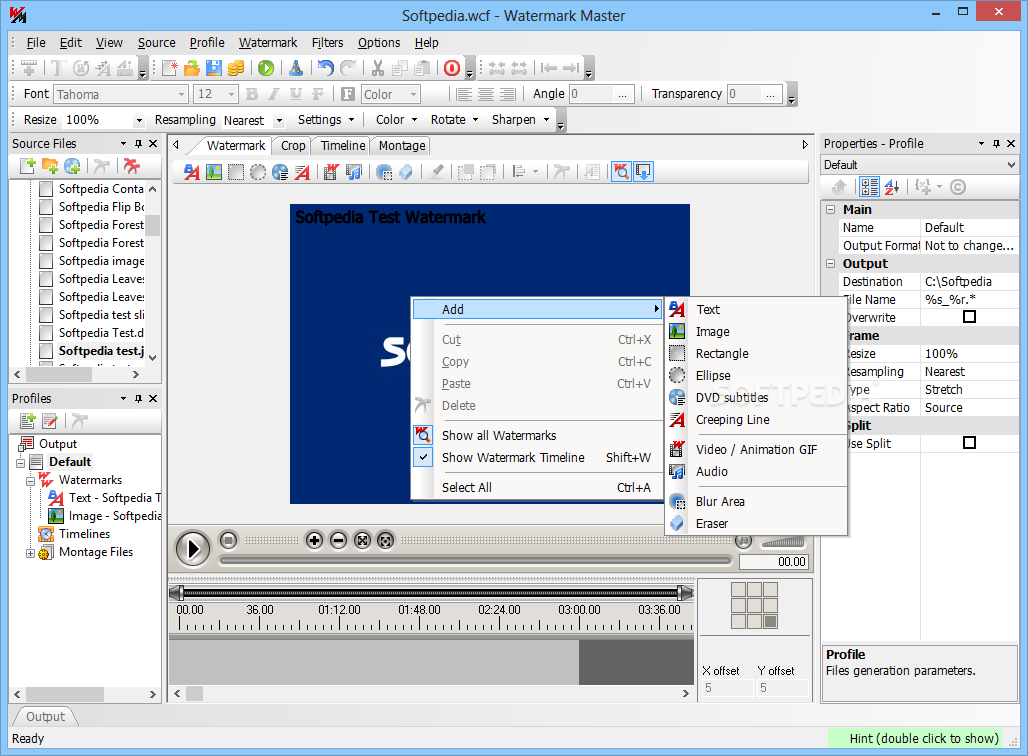Toggle the Overwrite property checkbox
Image resolution: width=1028 pixels, height=756 pixels.
(x=969, y=317)
